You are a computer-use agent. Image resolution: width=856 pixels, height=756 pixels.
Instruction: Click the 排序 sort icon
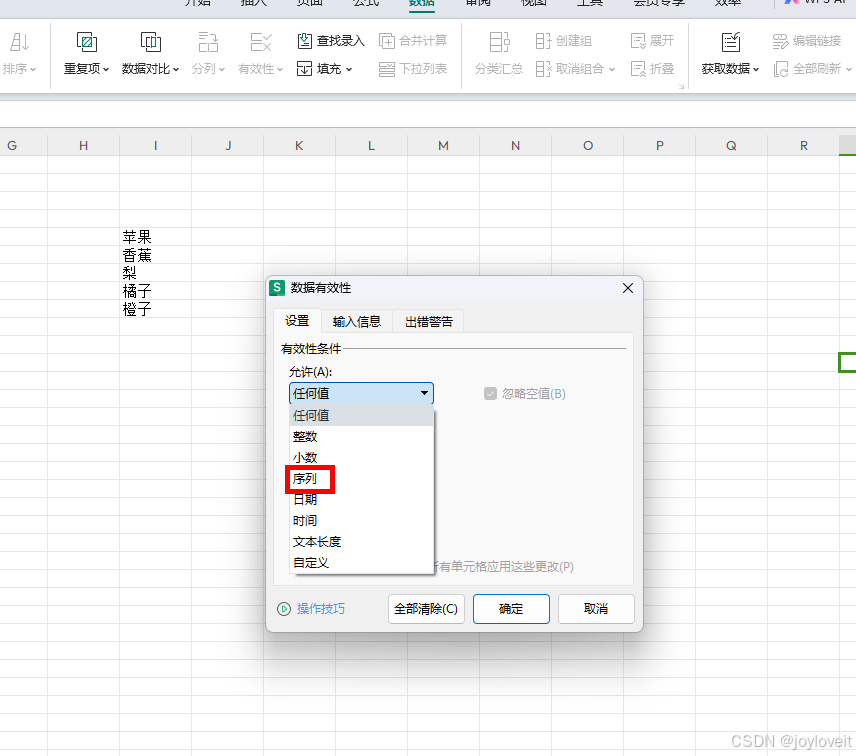(20, 42)
